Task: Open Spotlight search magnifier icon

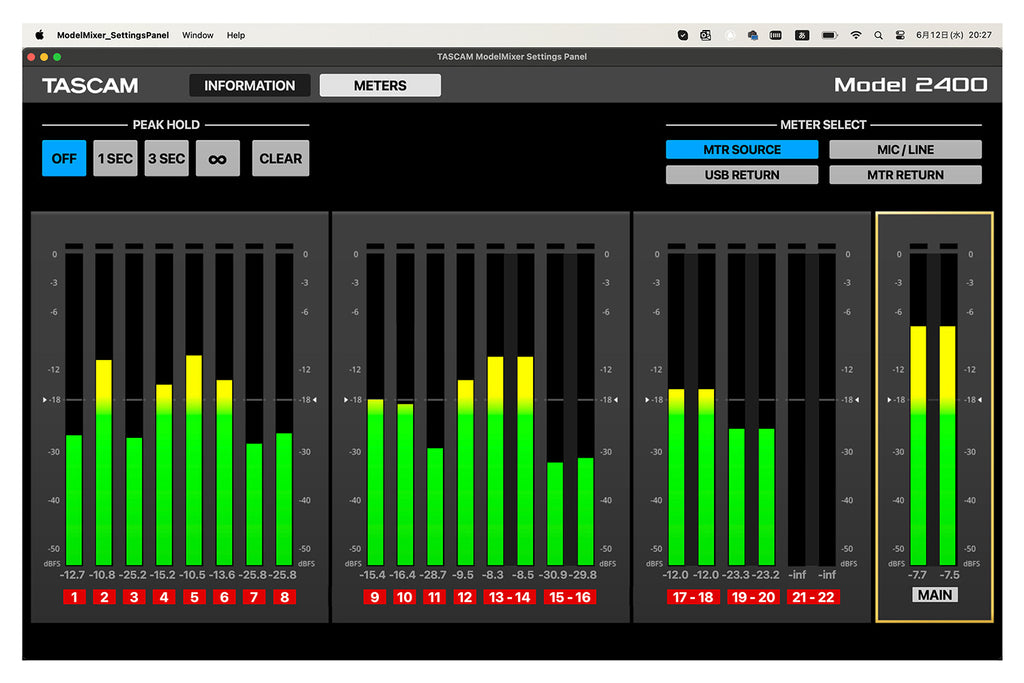Action: tap(878, 35)
